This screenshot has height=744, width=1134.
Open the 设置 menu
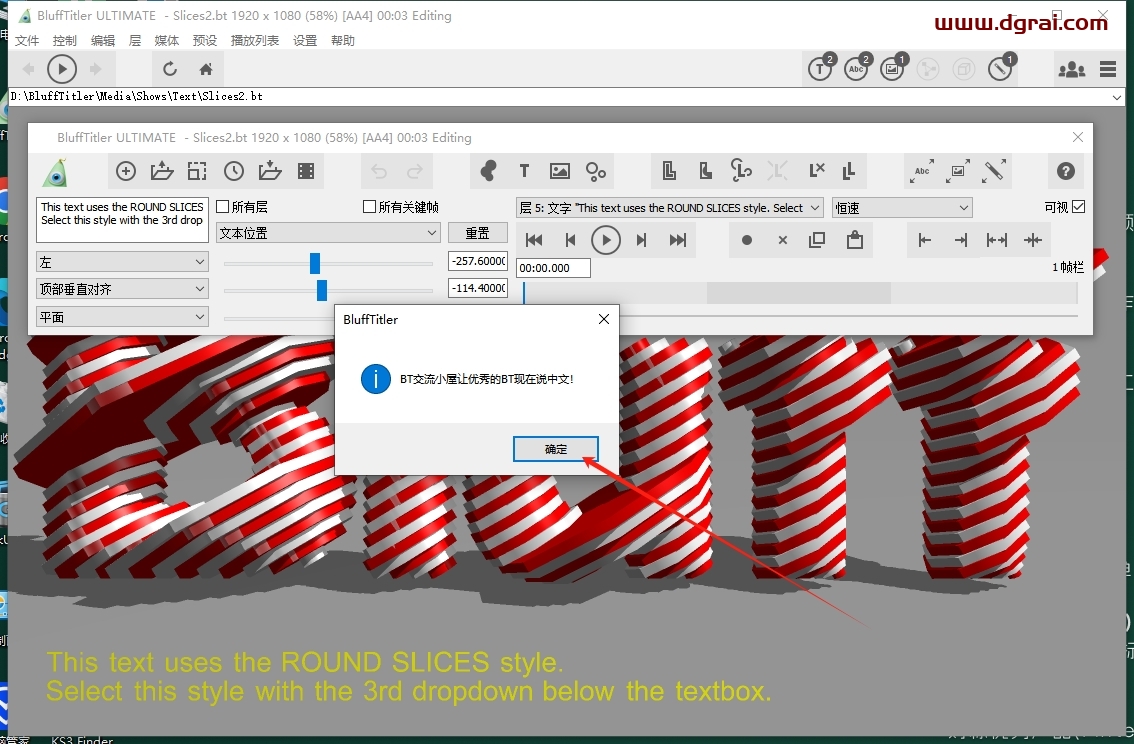(304, 40)
